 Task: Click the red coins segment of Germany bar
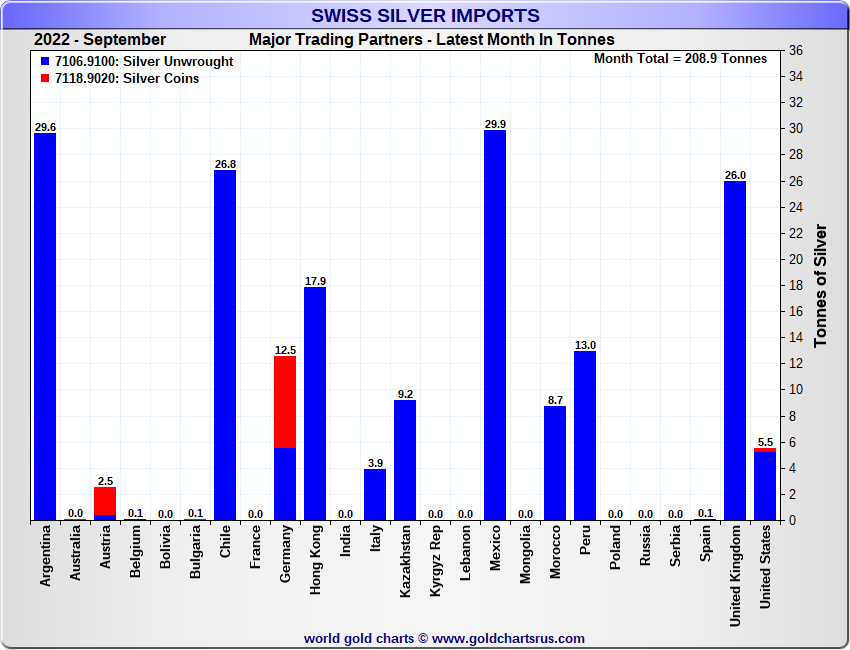(x=285, y=402)
